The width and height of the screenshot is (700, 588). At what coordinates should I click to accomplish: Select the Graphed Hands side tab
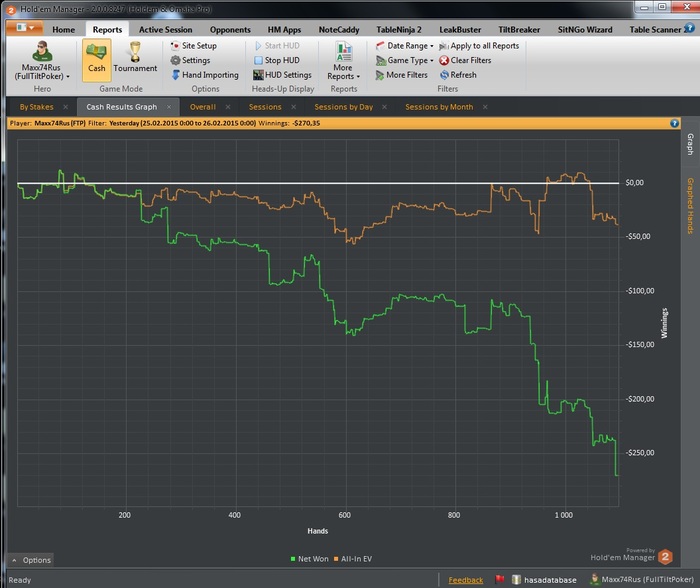click(690, 206)
